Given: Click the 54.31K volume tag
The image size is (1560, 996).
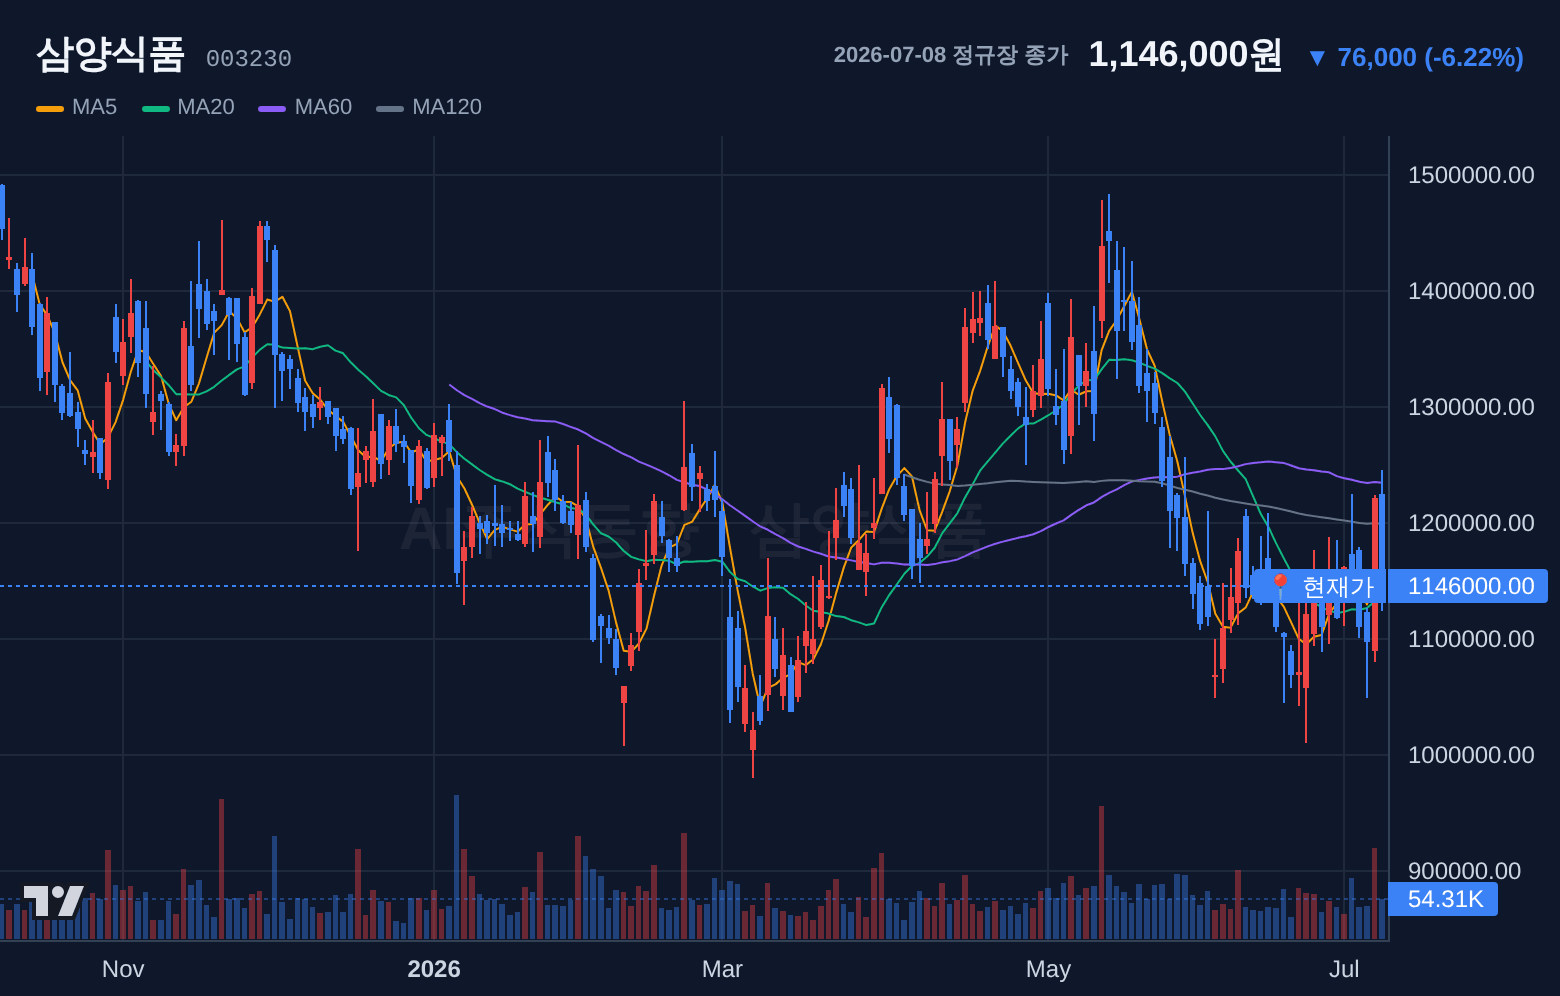Looking at the screenshot, I should point(1444,899).
